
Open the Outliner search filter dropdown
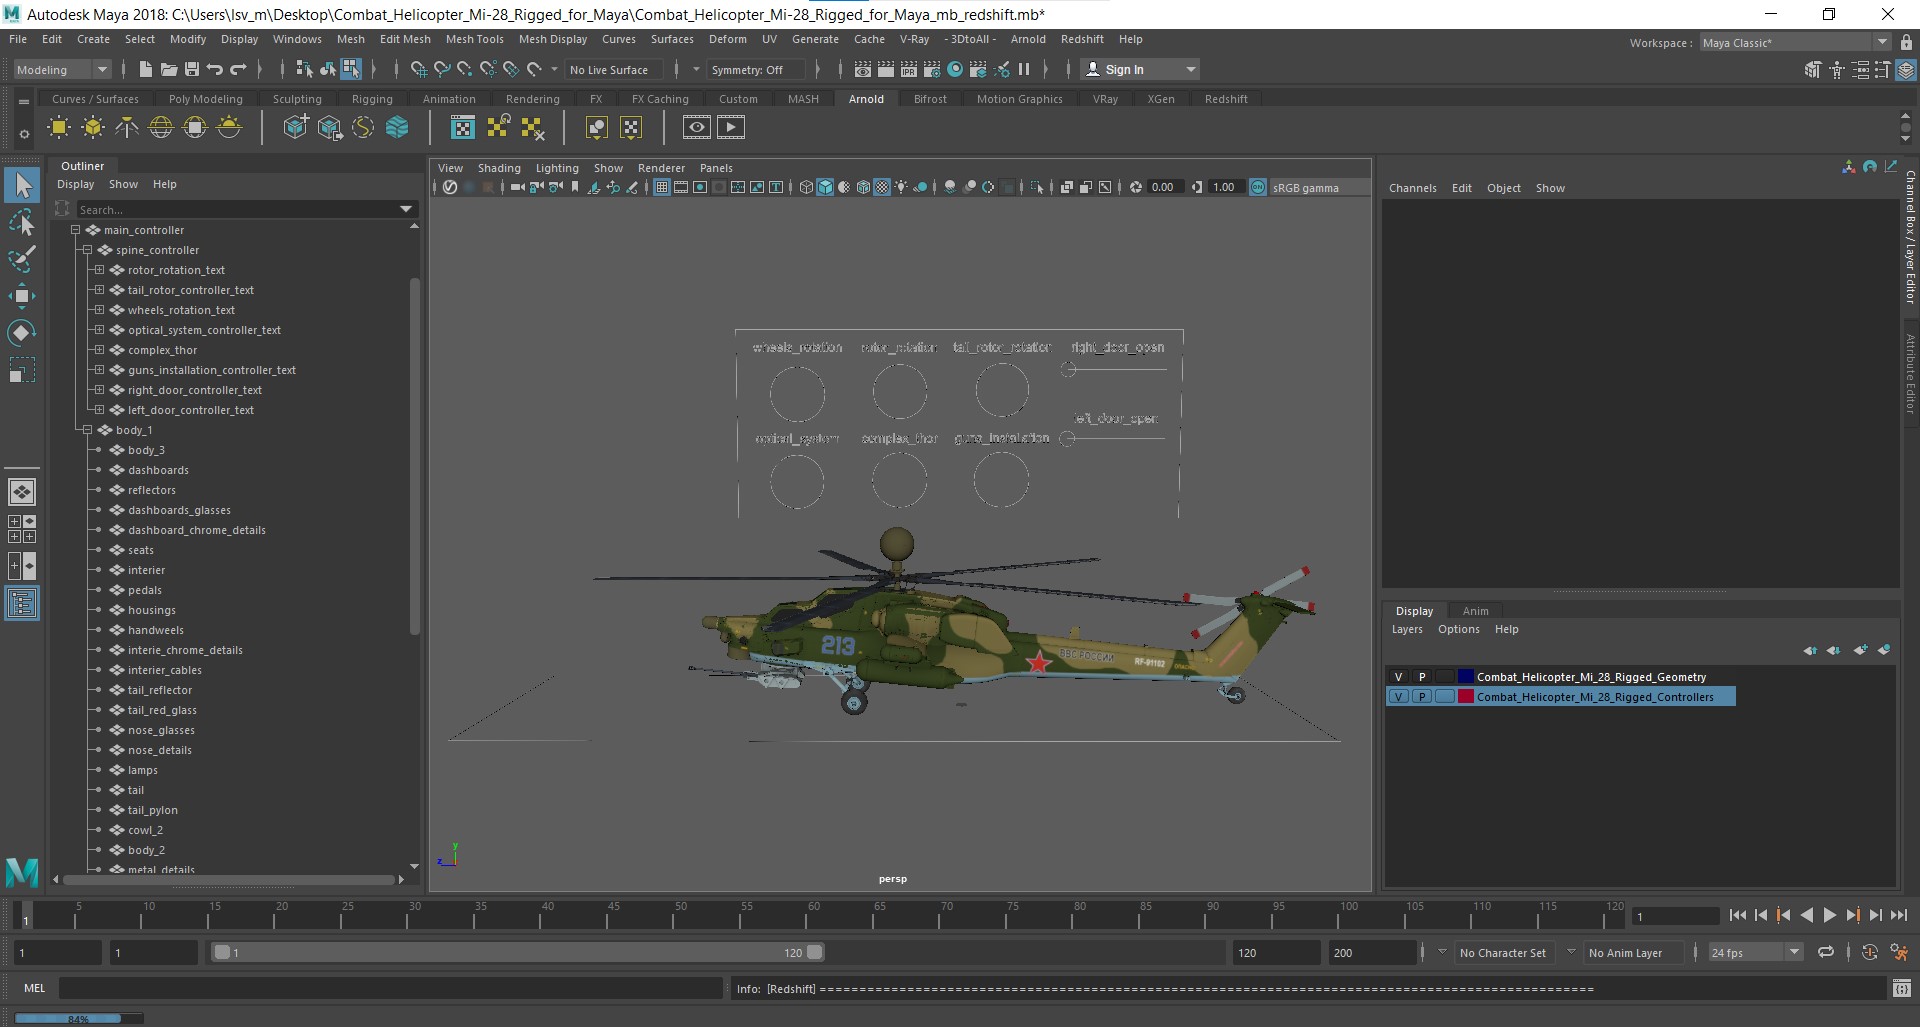pyautogui.click(x=406, y=209)
